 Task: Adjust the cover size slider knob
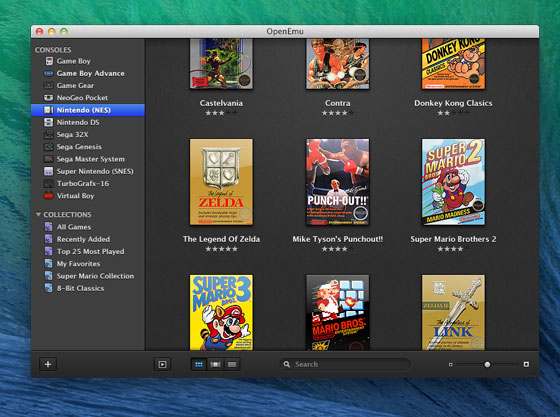point(487,365)
